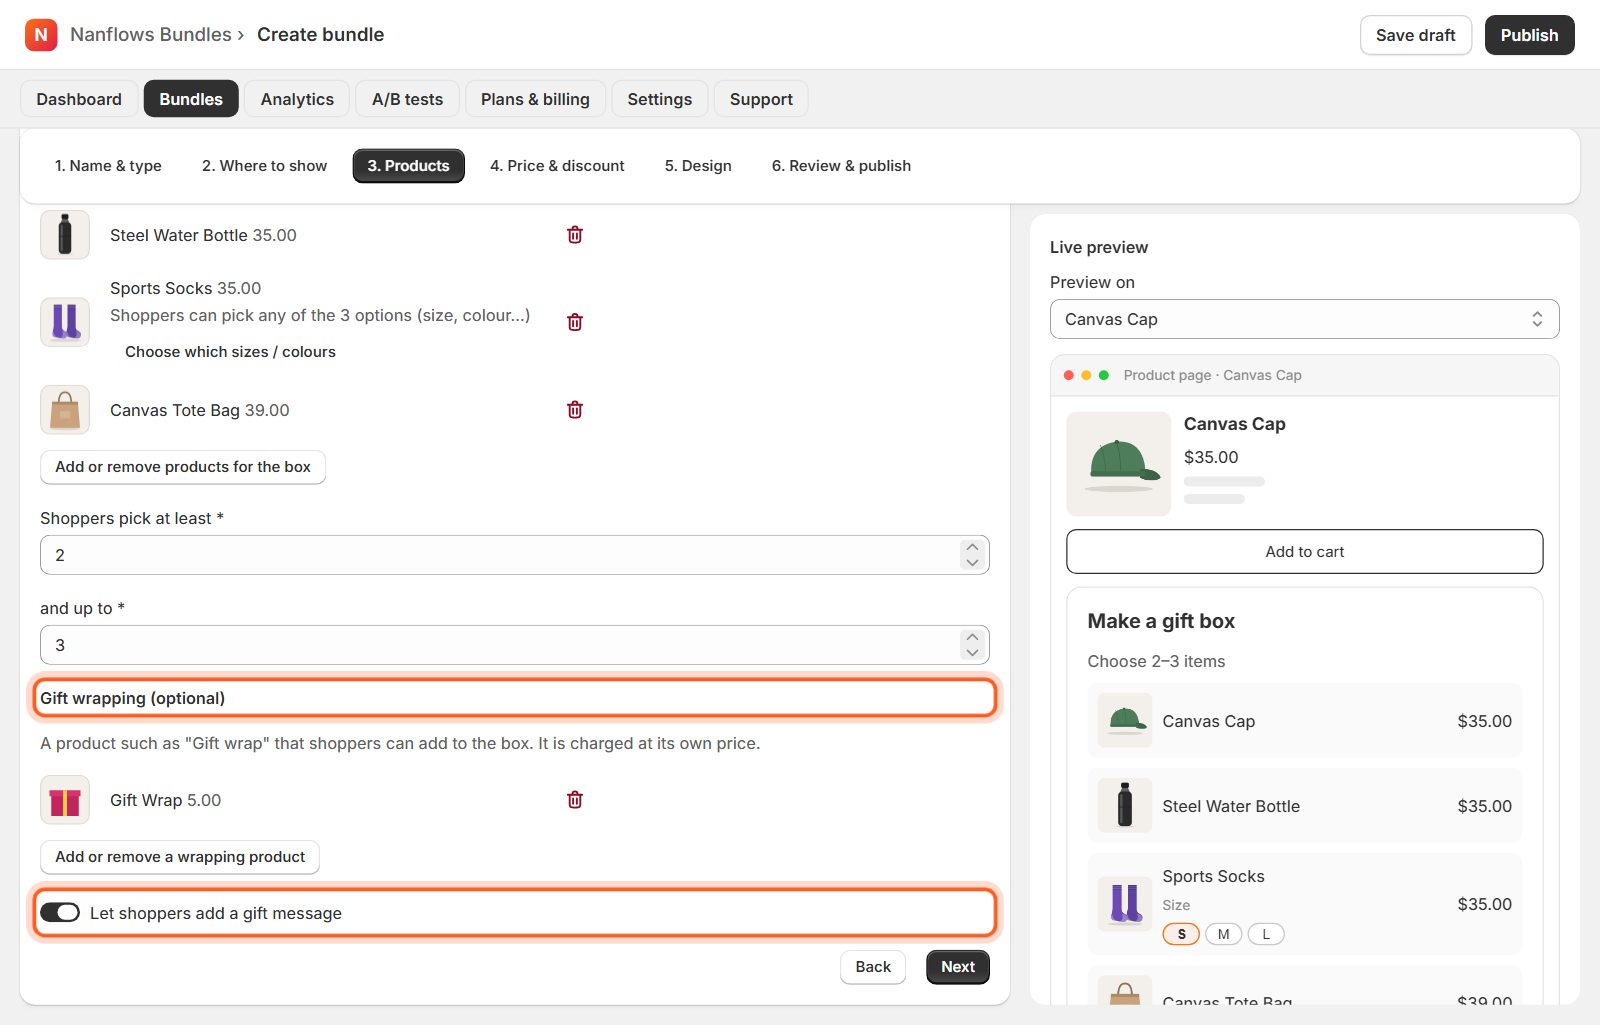The width and height of the screenshot is (1600, 1025).
Task: Click the Next button
Action: (958, 967)
